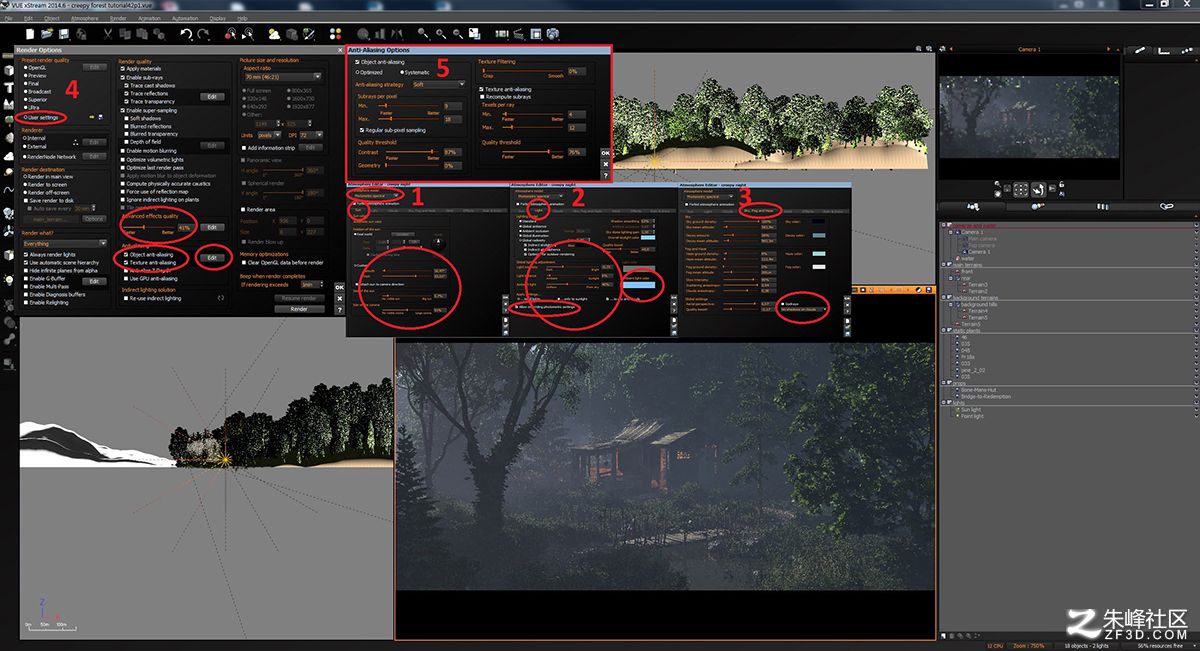This screenshot has width=1200, height=651.
Task: Open the DPI dropdown
Action: click(312, 134)
